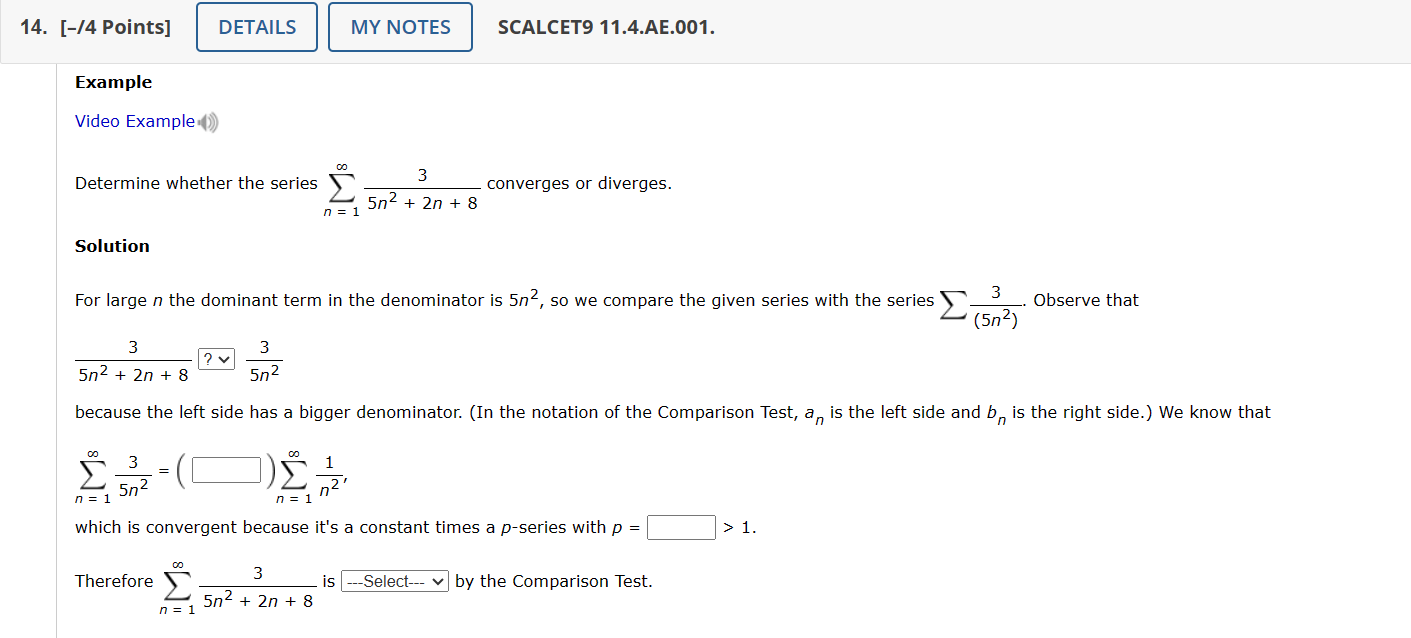Viewport: 1411px width, 638px height.
Task: Select the SCALCET9 11.4.AE.001 question code
Action: 606,27
